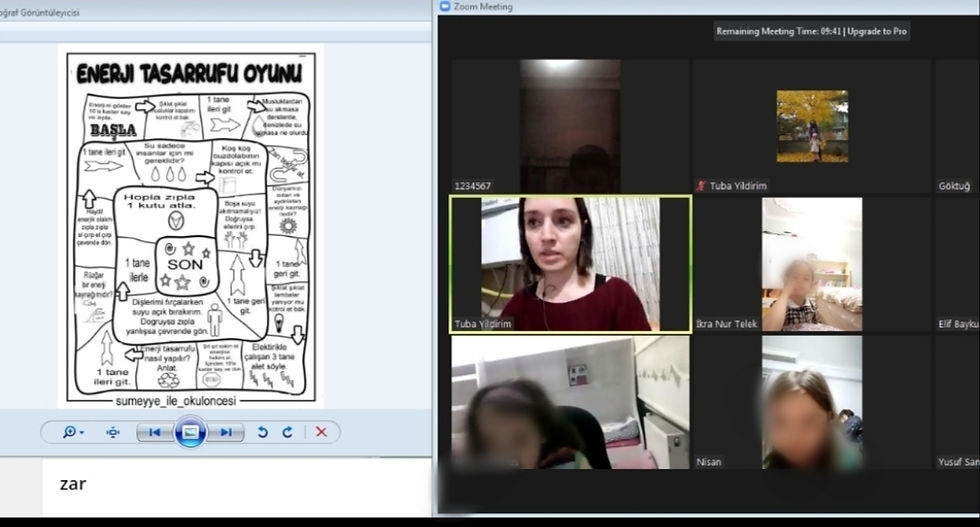Select the Ikra Nur Telek video tile
This screenshot has height=527, width=980.
point(812,264)
